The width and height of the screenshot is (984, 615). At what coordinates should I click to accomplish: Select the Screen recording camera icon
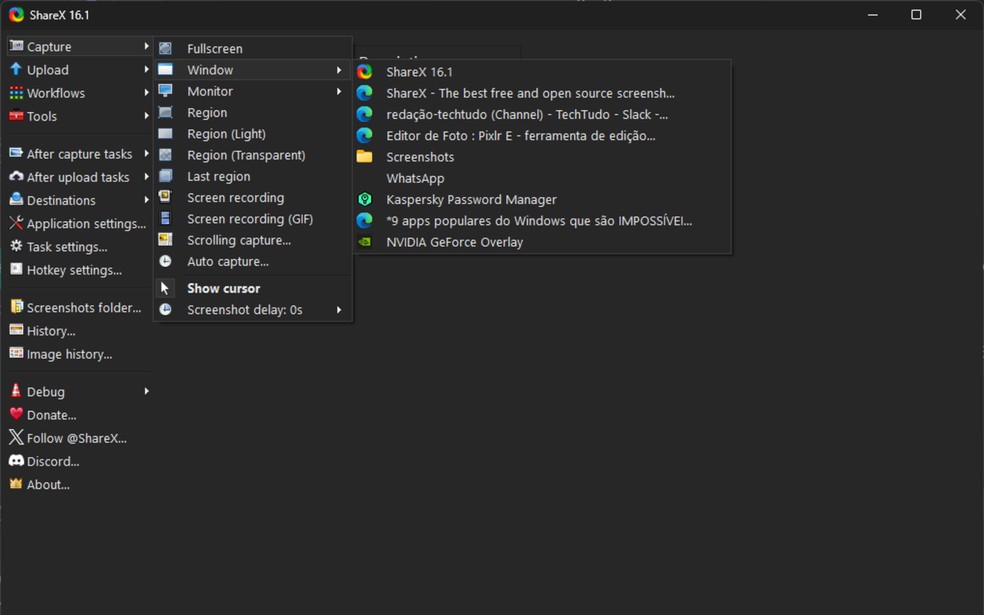tap(166, 198)
